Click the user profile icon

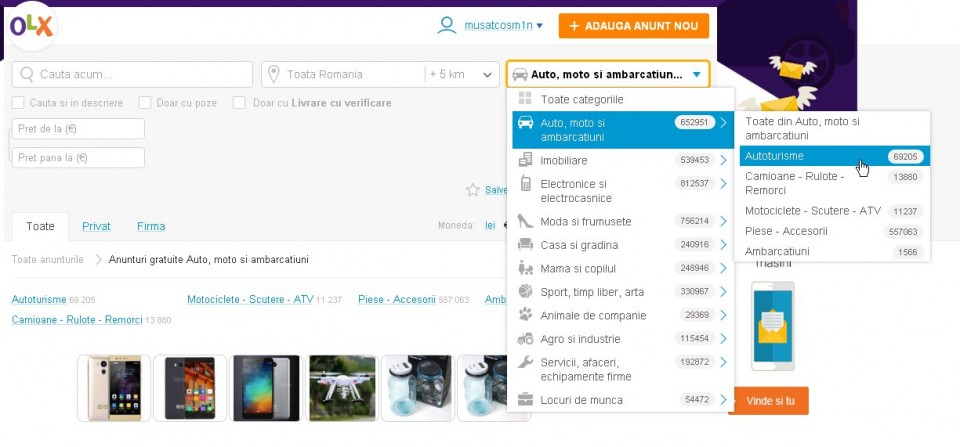click(x=447, y=25)
